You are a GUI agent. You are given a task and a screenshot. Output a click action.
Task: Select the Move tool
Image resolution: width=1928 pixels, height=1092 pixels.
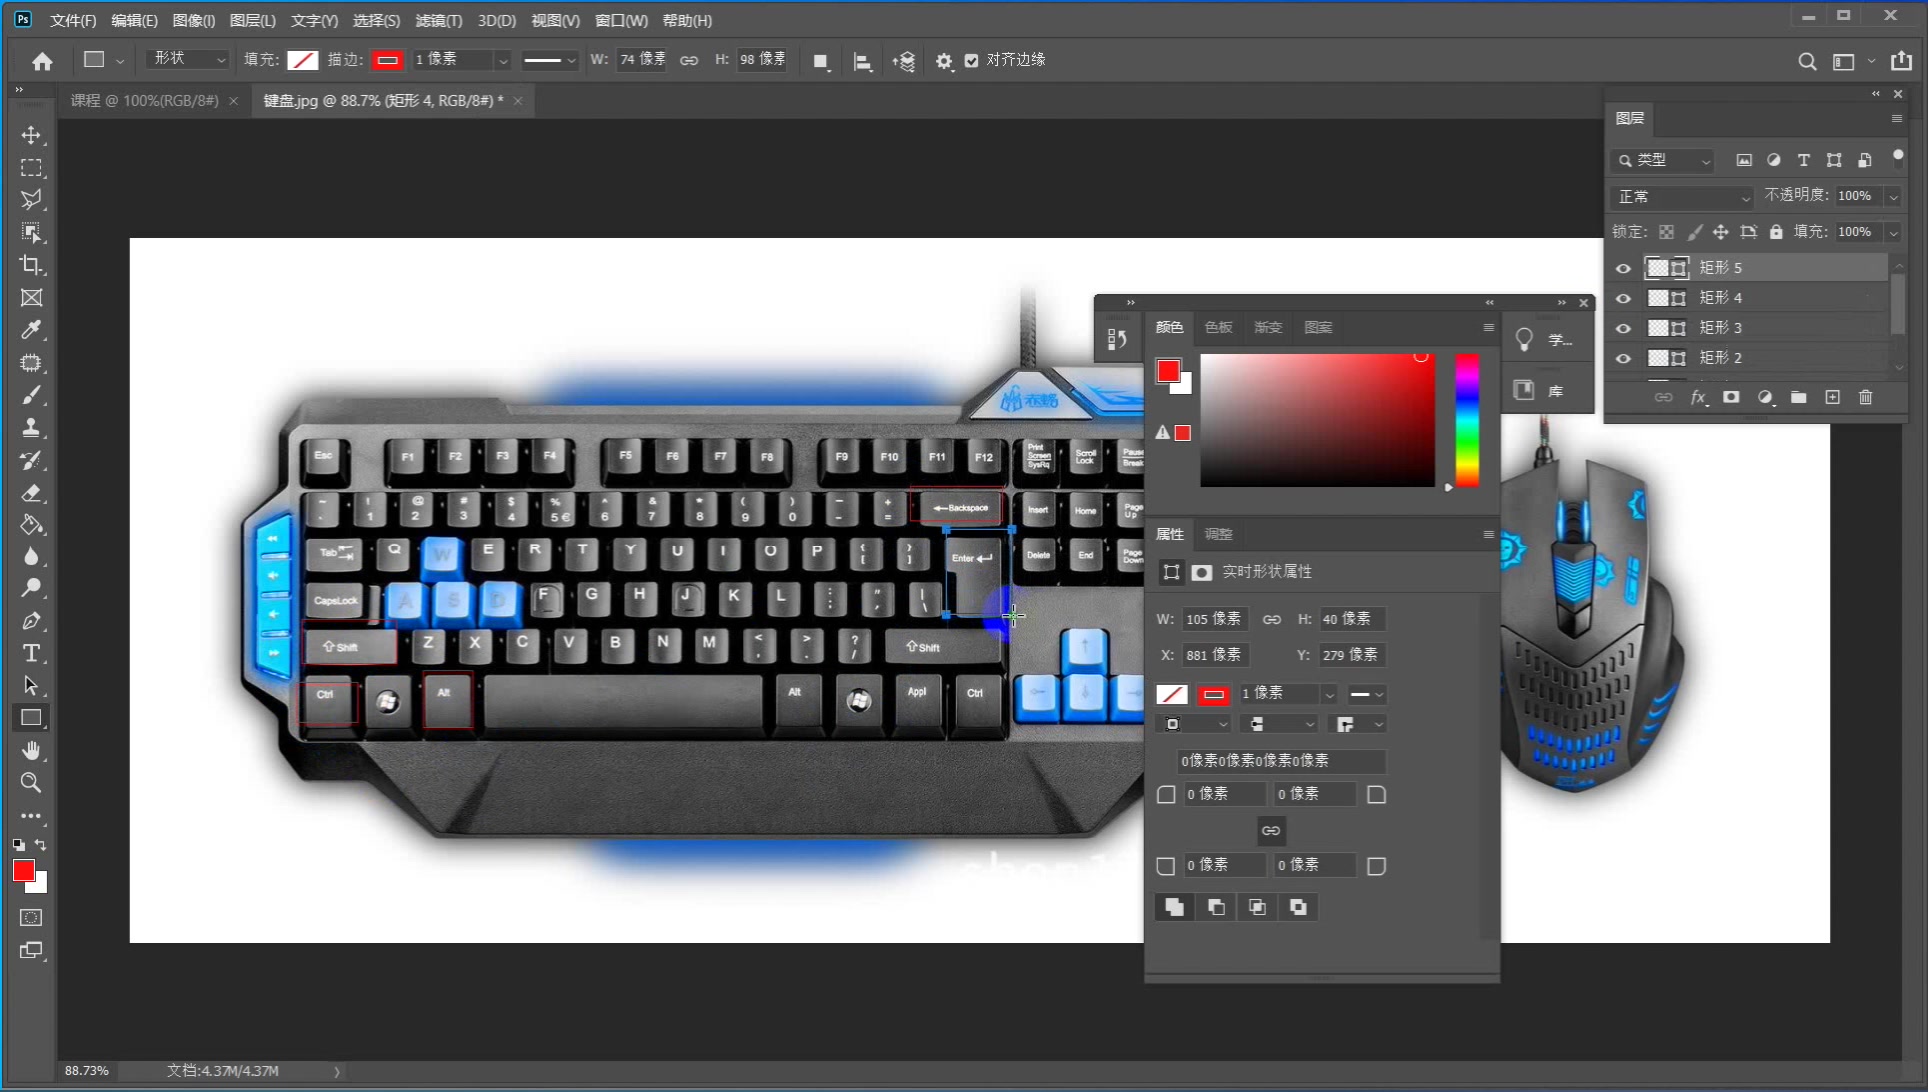[x=31, y=135]
